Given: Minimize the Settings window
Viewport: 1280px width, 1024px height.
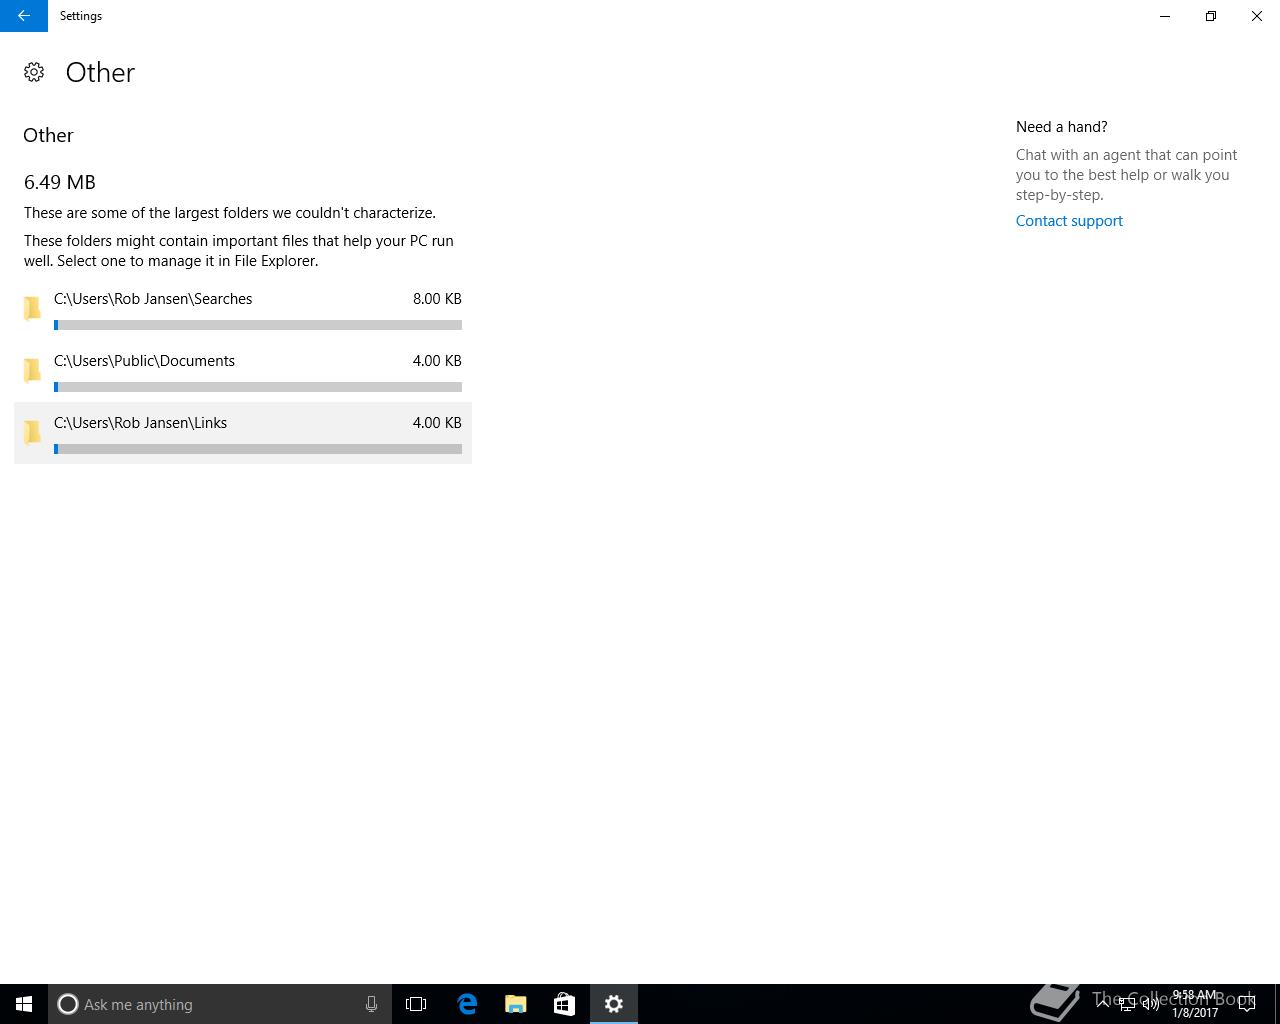Looking at the screenshot, I should 1165,16.
